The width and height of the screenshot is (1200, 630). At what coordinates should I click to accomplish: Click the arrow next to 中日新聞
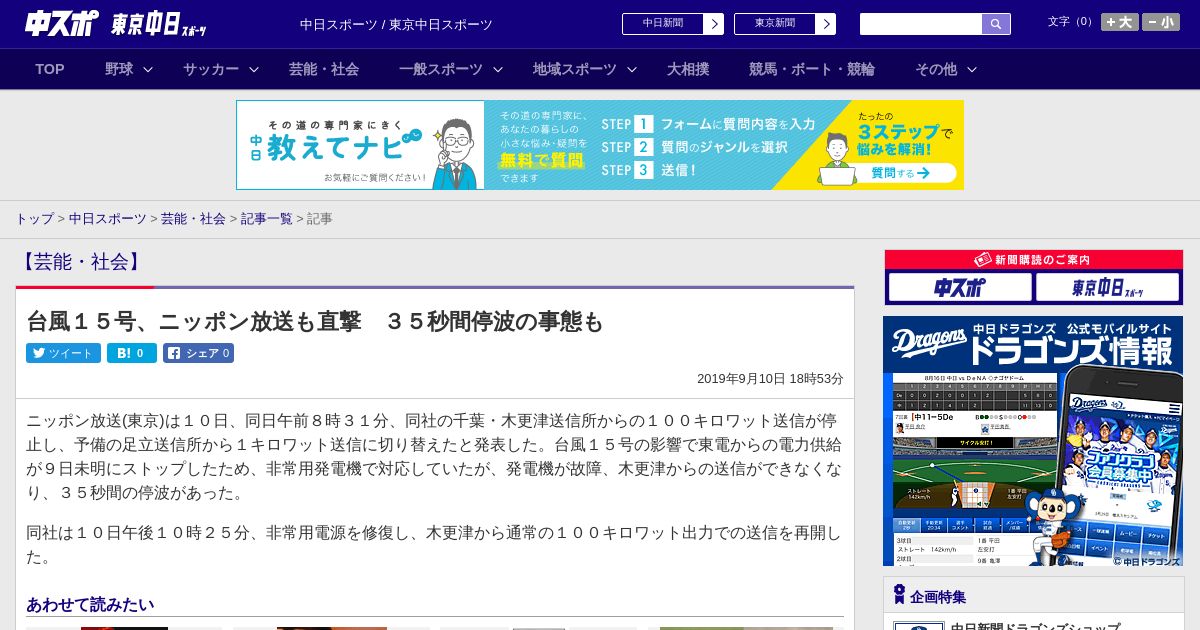click(714, 24)
